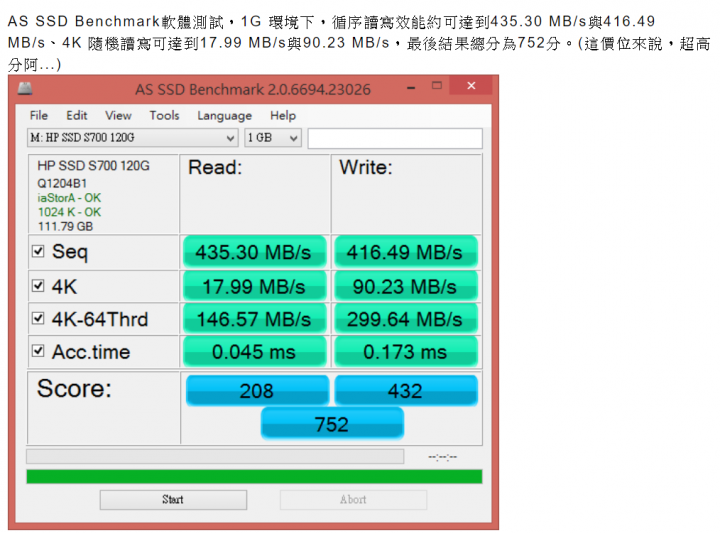Click the 0.173 ms write access time
Viewport: 720px width, 533px height.
tap(406, 352)
